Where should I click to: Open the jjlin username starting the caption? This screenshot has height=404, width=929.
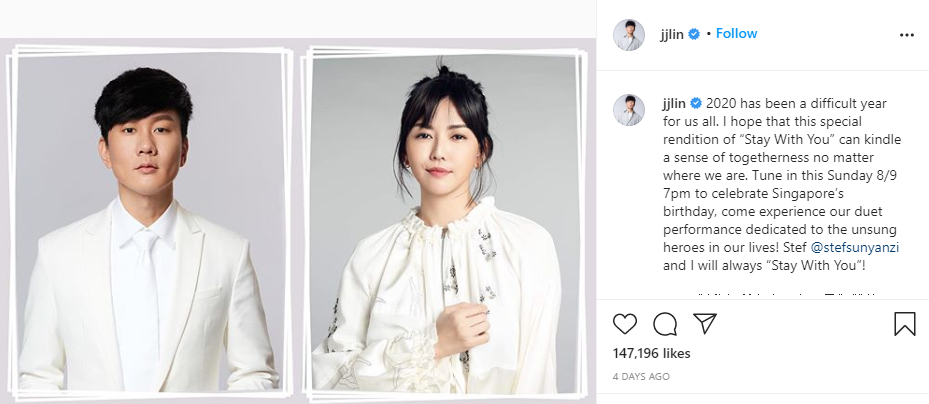[x=674, y=104]
